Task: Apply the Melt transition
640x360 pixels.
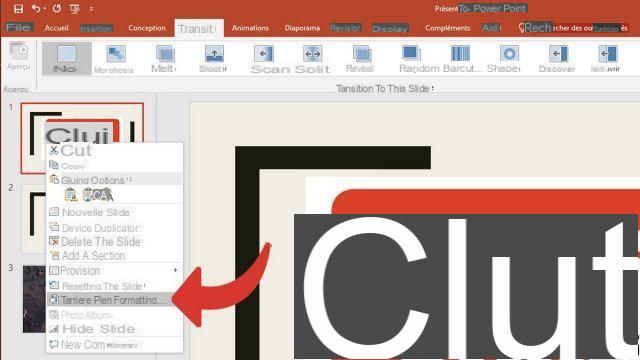Action: (x=164, y=58)
